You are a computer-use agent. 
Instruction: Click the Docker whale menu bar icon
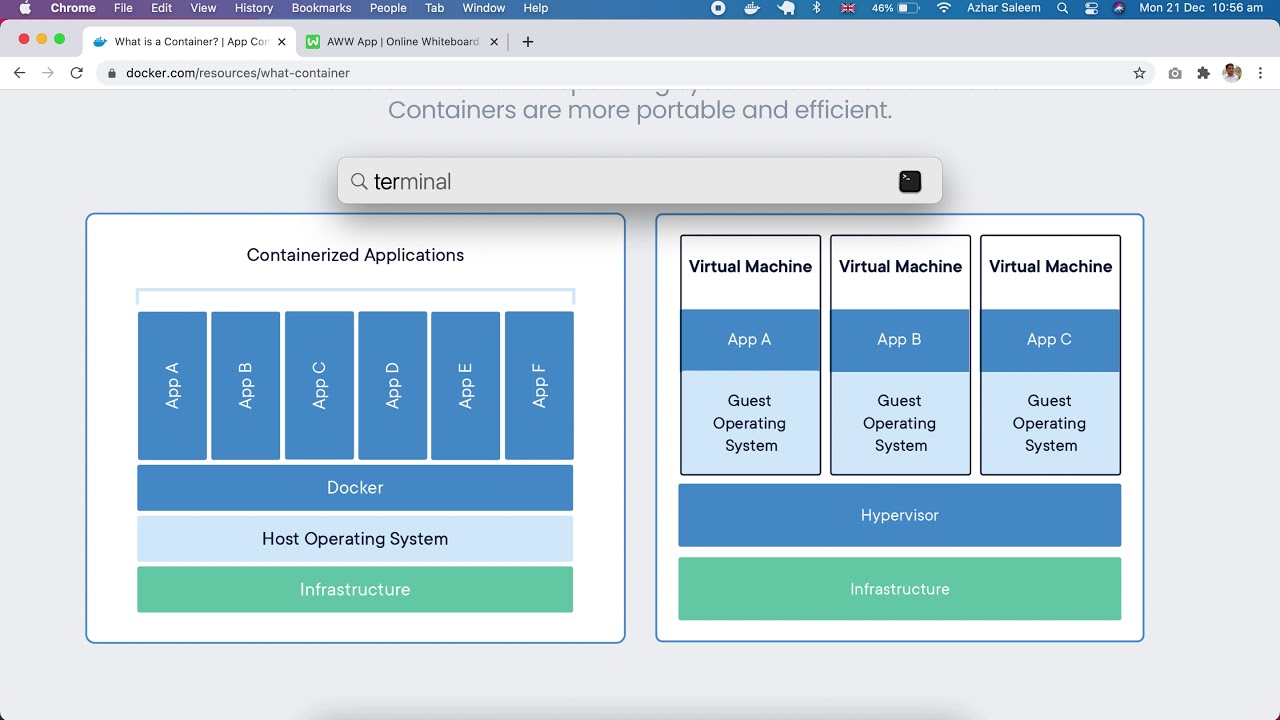753,8
